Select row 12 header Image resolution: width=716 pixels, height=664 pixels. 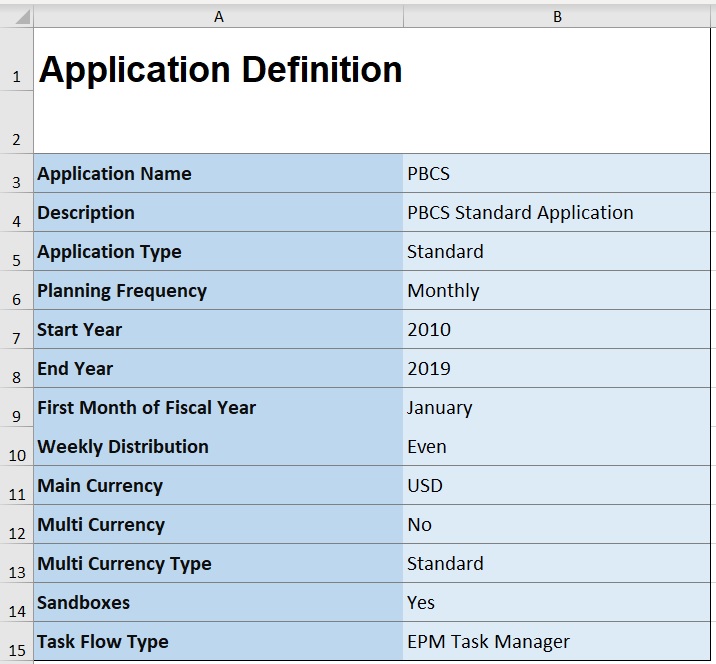pos(16,524)
